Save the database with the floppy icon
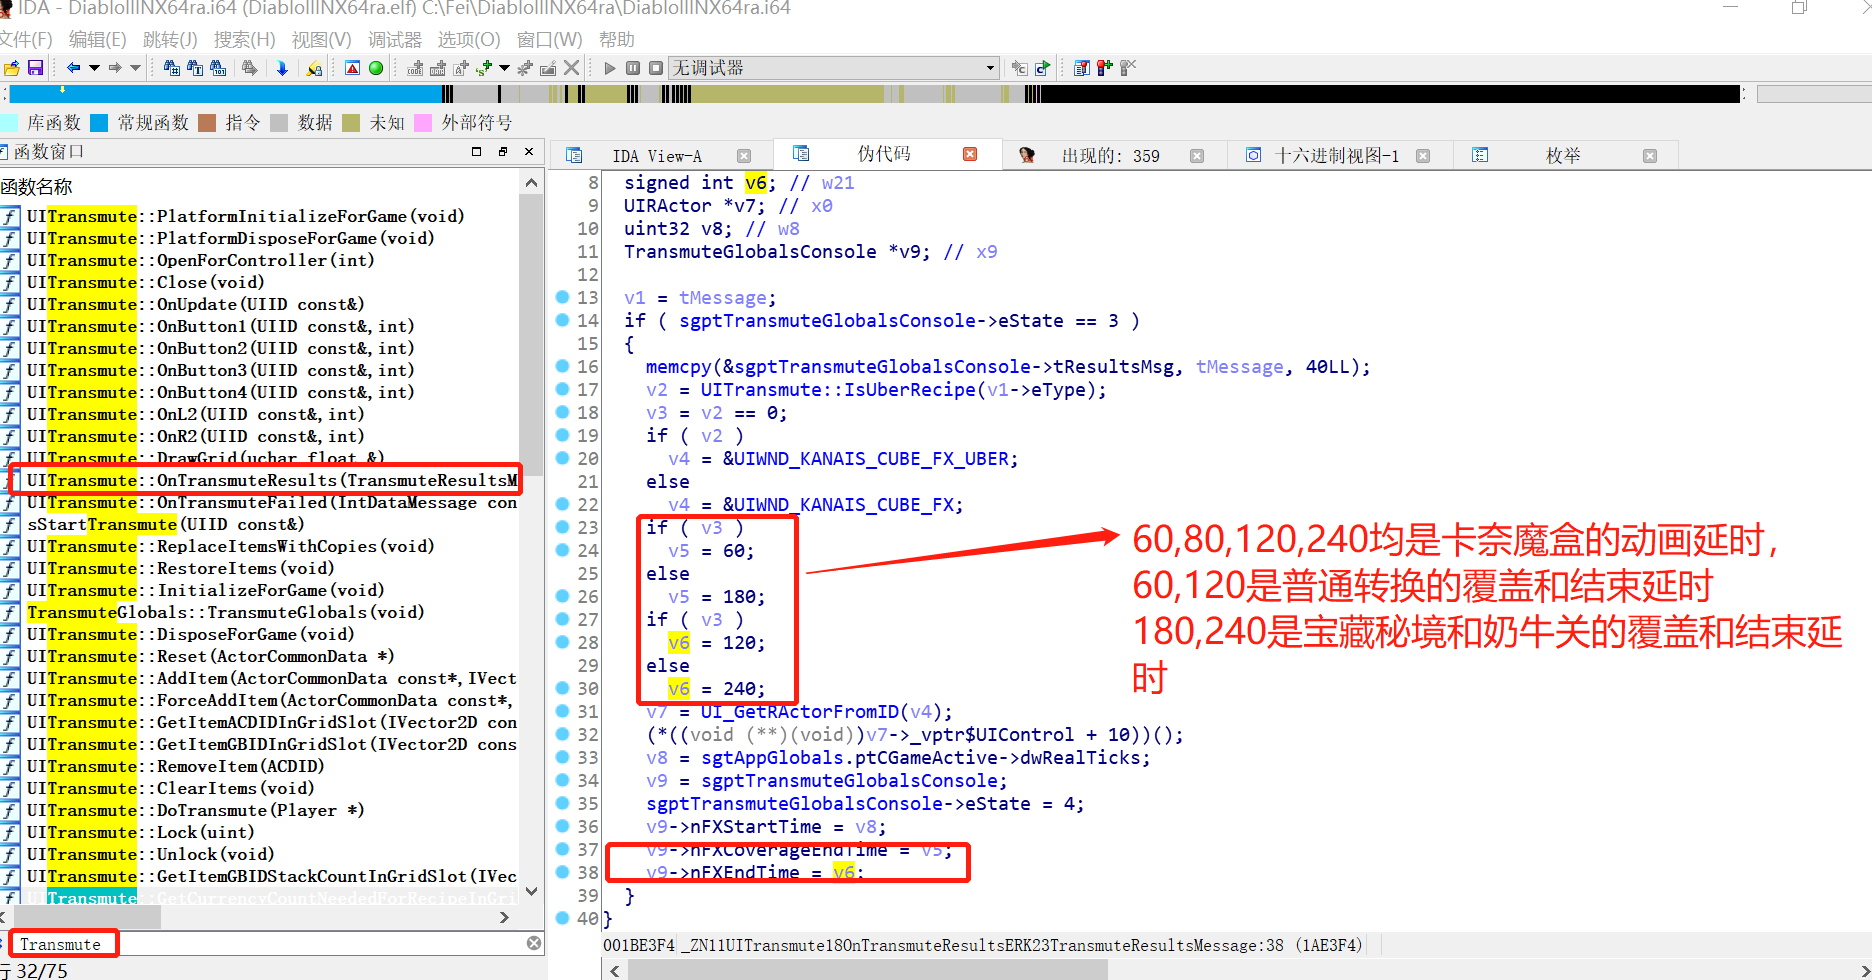The image size is (1872, 980). [x=35, y=68]
